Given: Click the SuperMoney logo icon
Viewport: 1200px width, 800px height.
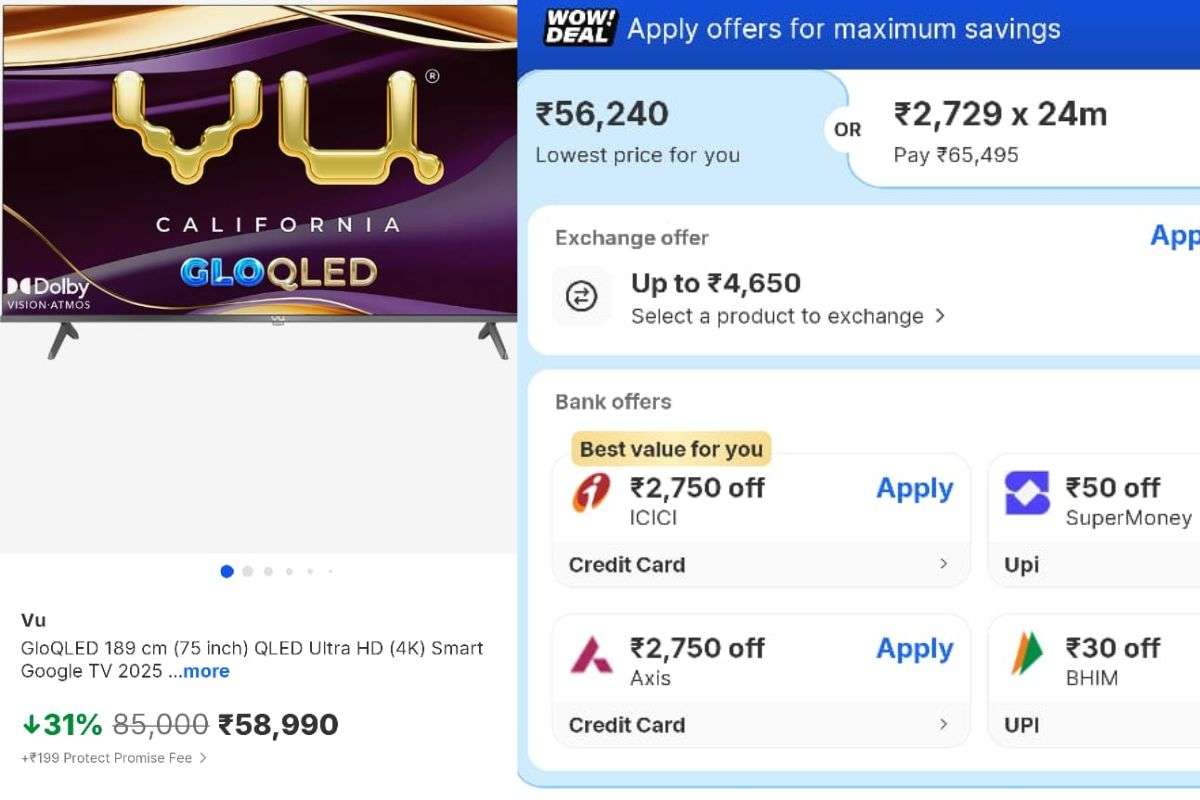Looking at the screenshot, I should click(1027, 494).
